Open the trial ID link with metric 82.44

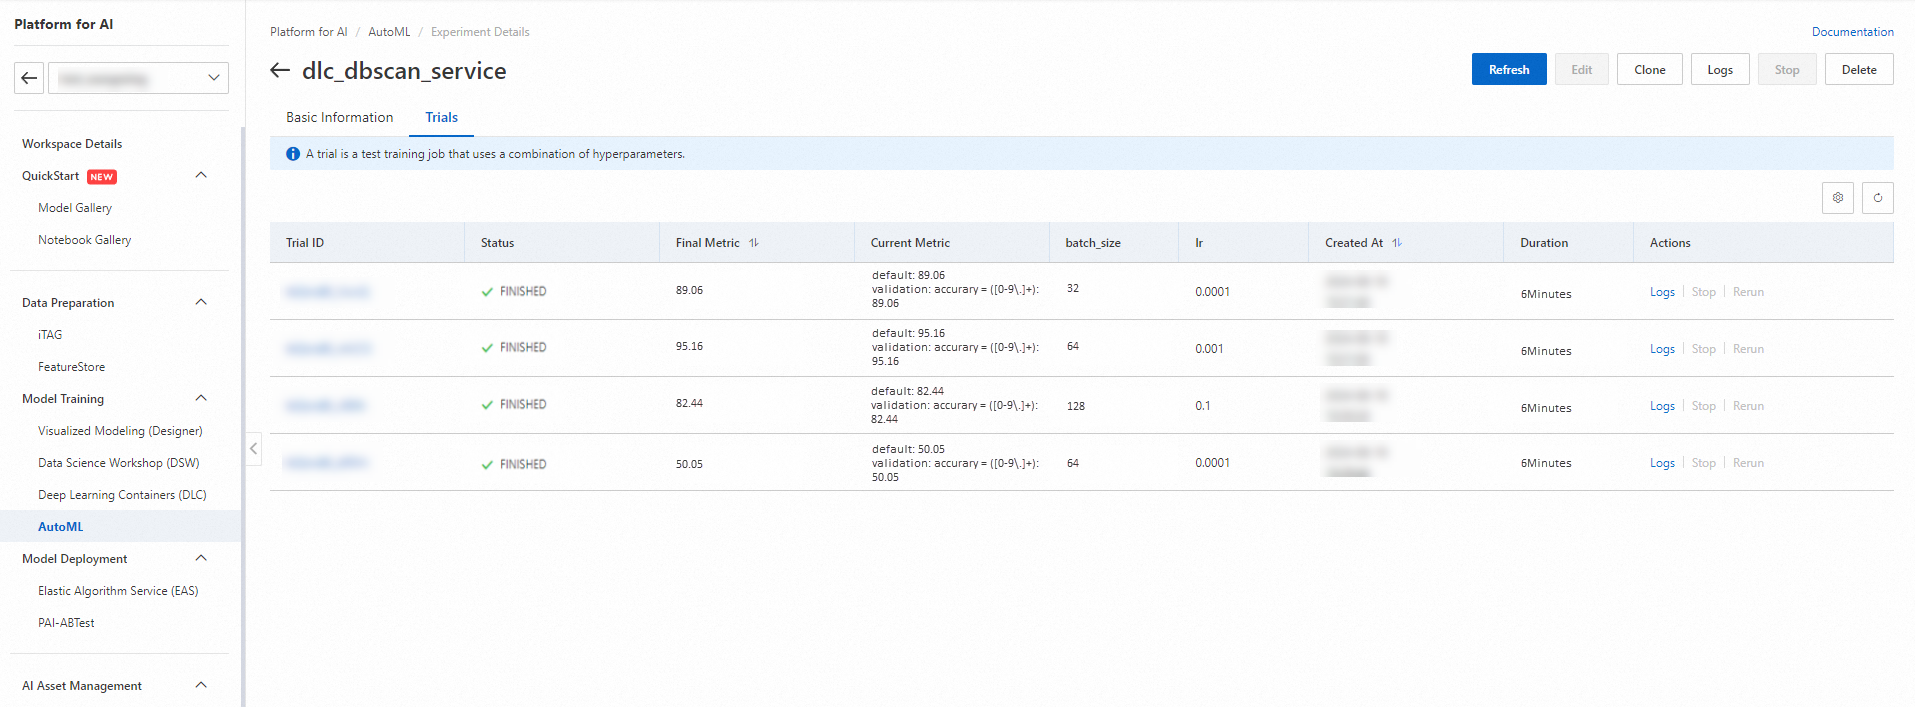(325, 405)
